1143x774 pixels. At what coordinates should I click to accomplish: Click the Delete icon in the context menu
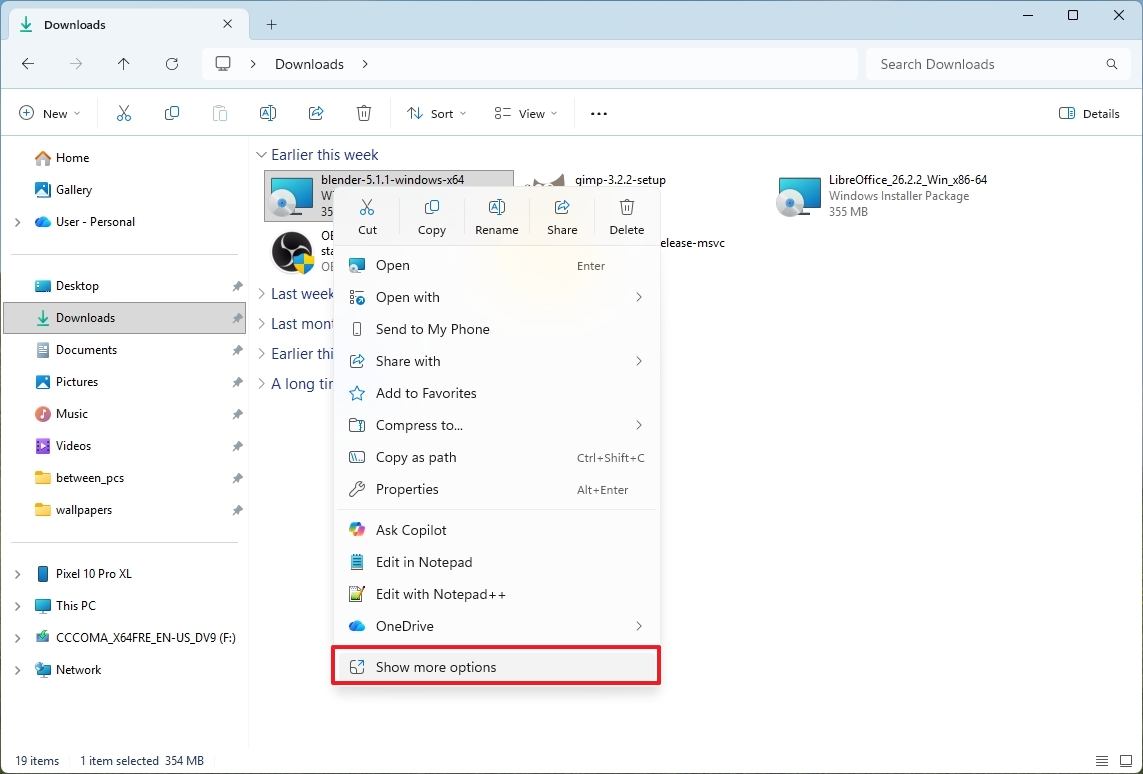click(627, 215)
